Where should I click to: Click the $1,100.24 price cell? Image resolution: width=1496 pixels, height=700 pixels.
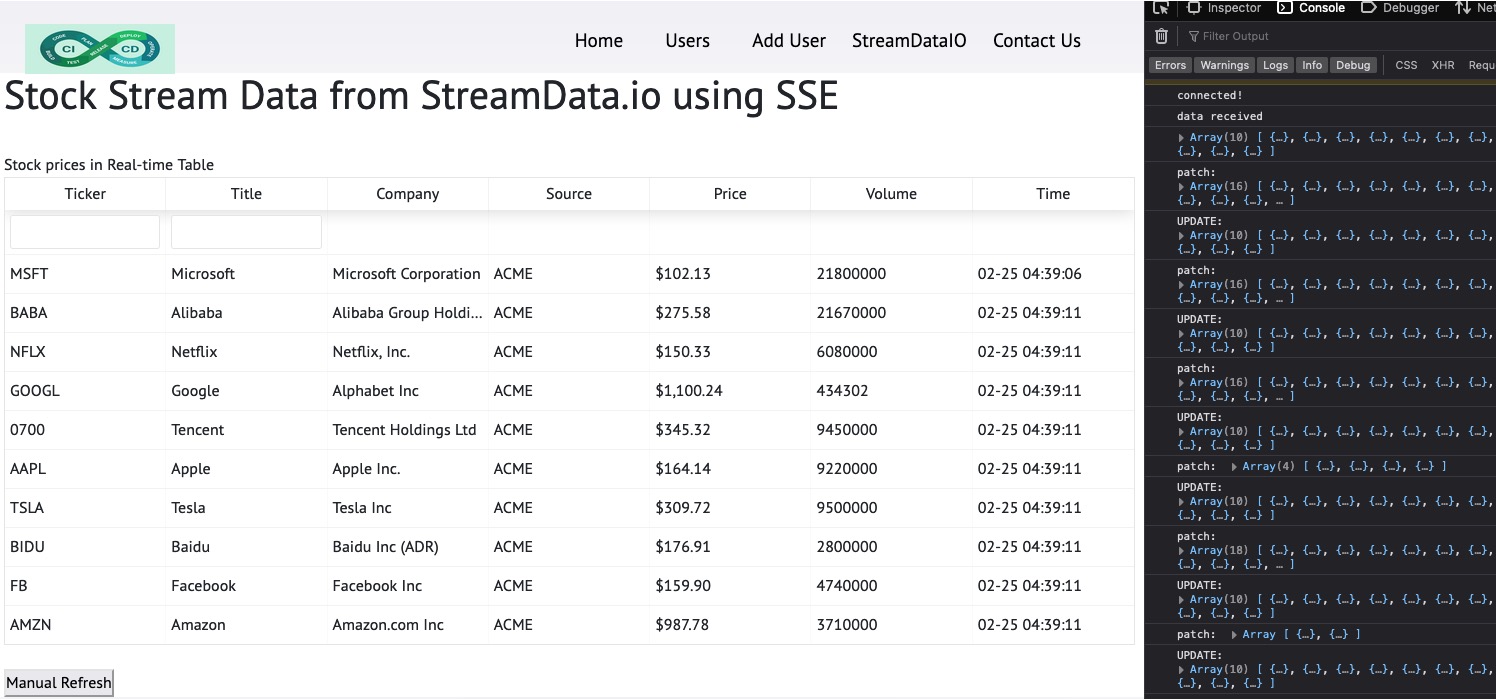730,391
